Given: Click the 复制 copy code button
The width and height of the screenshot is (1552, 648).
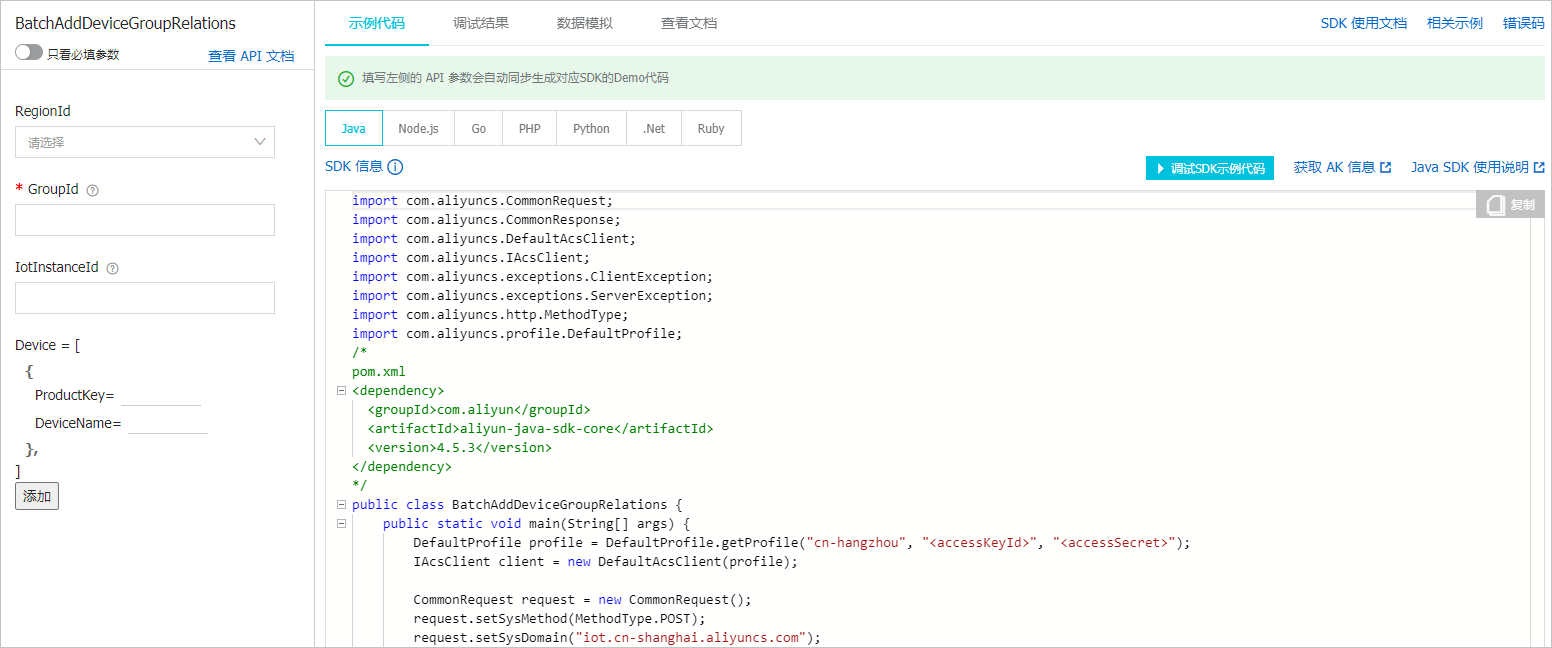Looking at the screenshot, I should tap(1510, 204).
